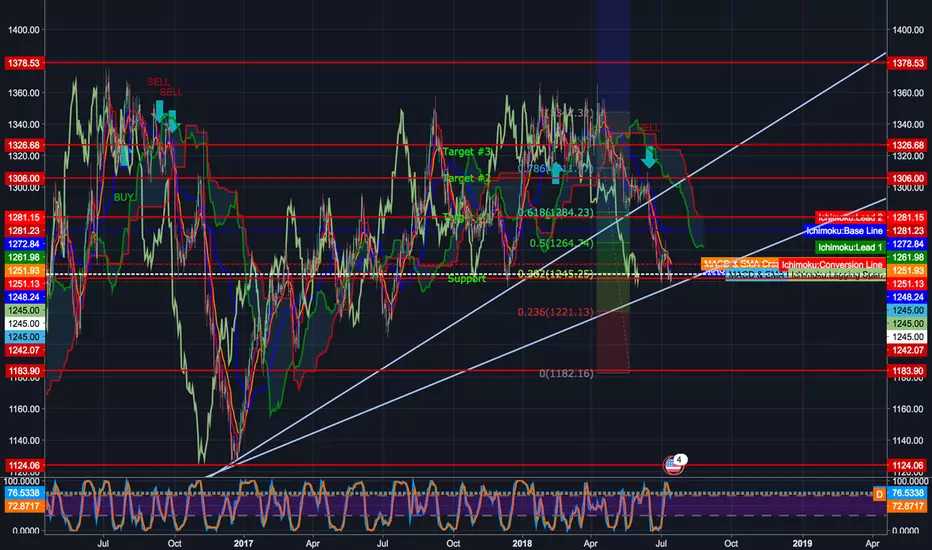Click the 1183.90 price label on the right axis
The width and height of the screenshot is (932, 550).
tap(907, 371)
